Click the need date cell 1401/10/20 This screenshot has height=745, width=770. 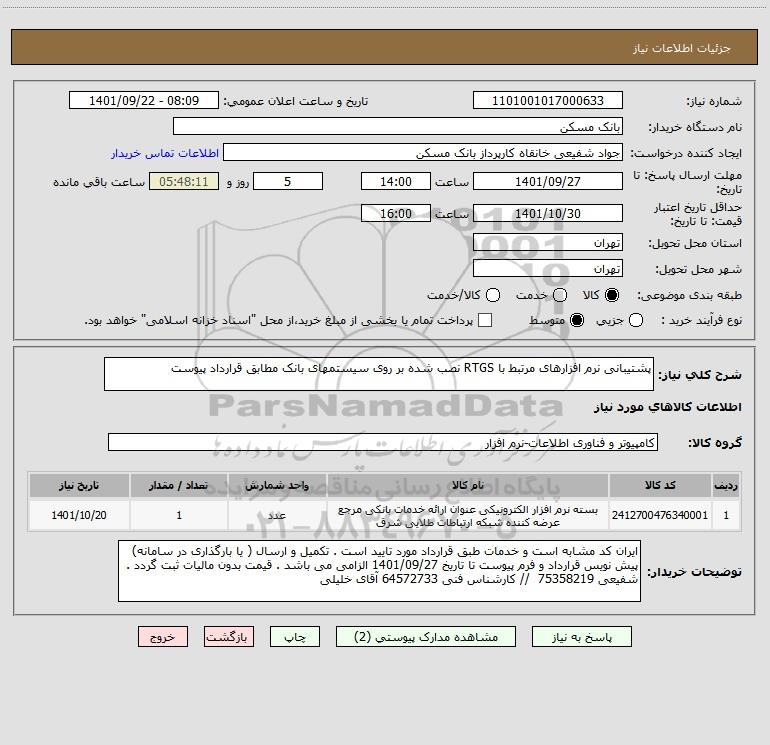[79, 515]
